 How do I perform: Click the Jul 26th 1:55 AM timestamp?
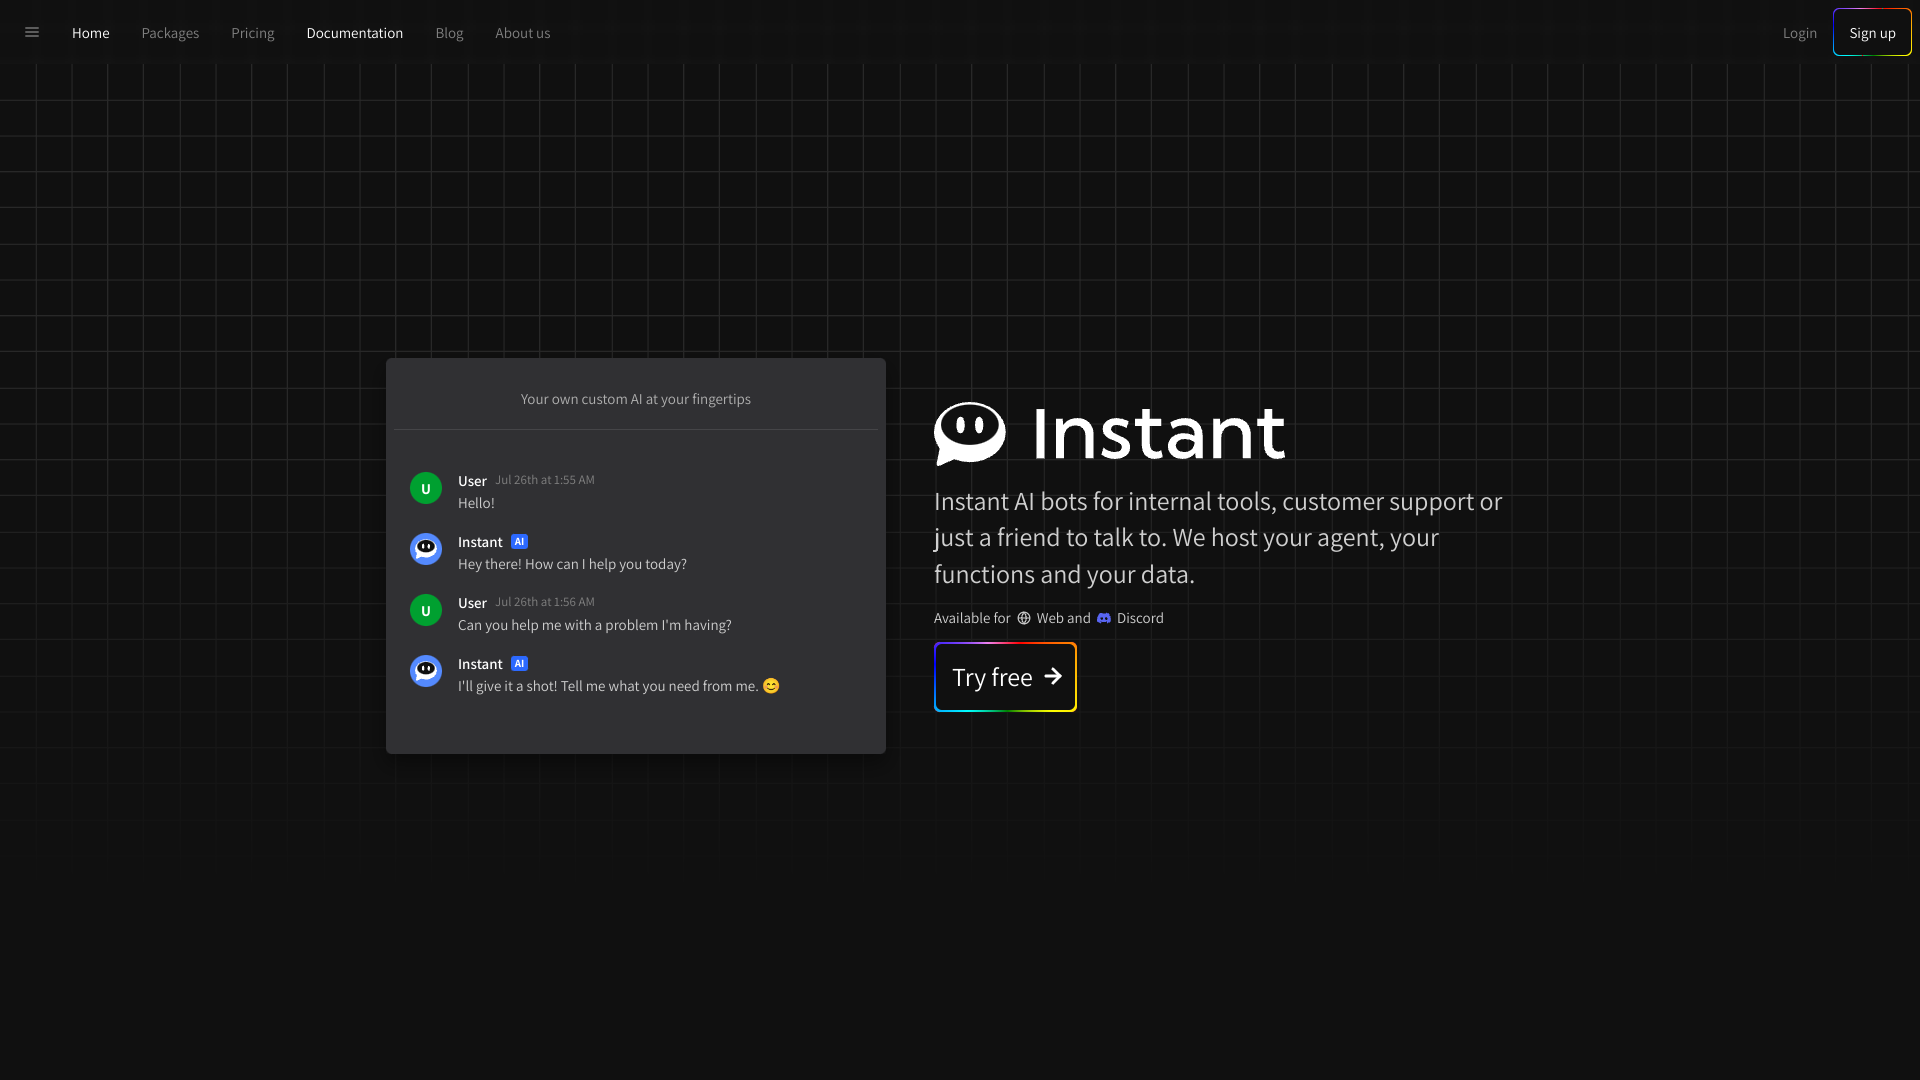coord(544,480)
